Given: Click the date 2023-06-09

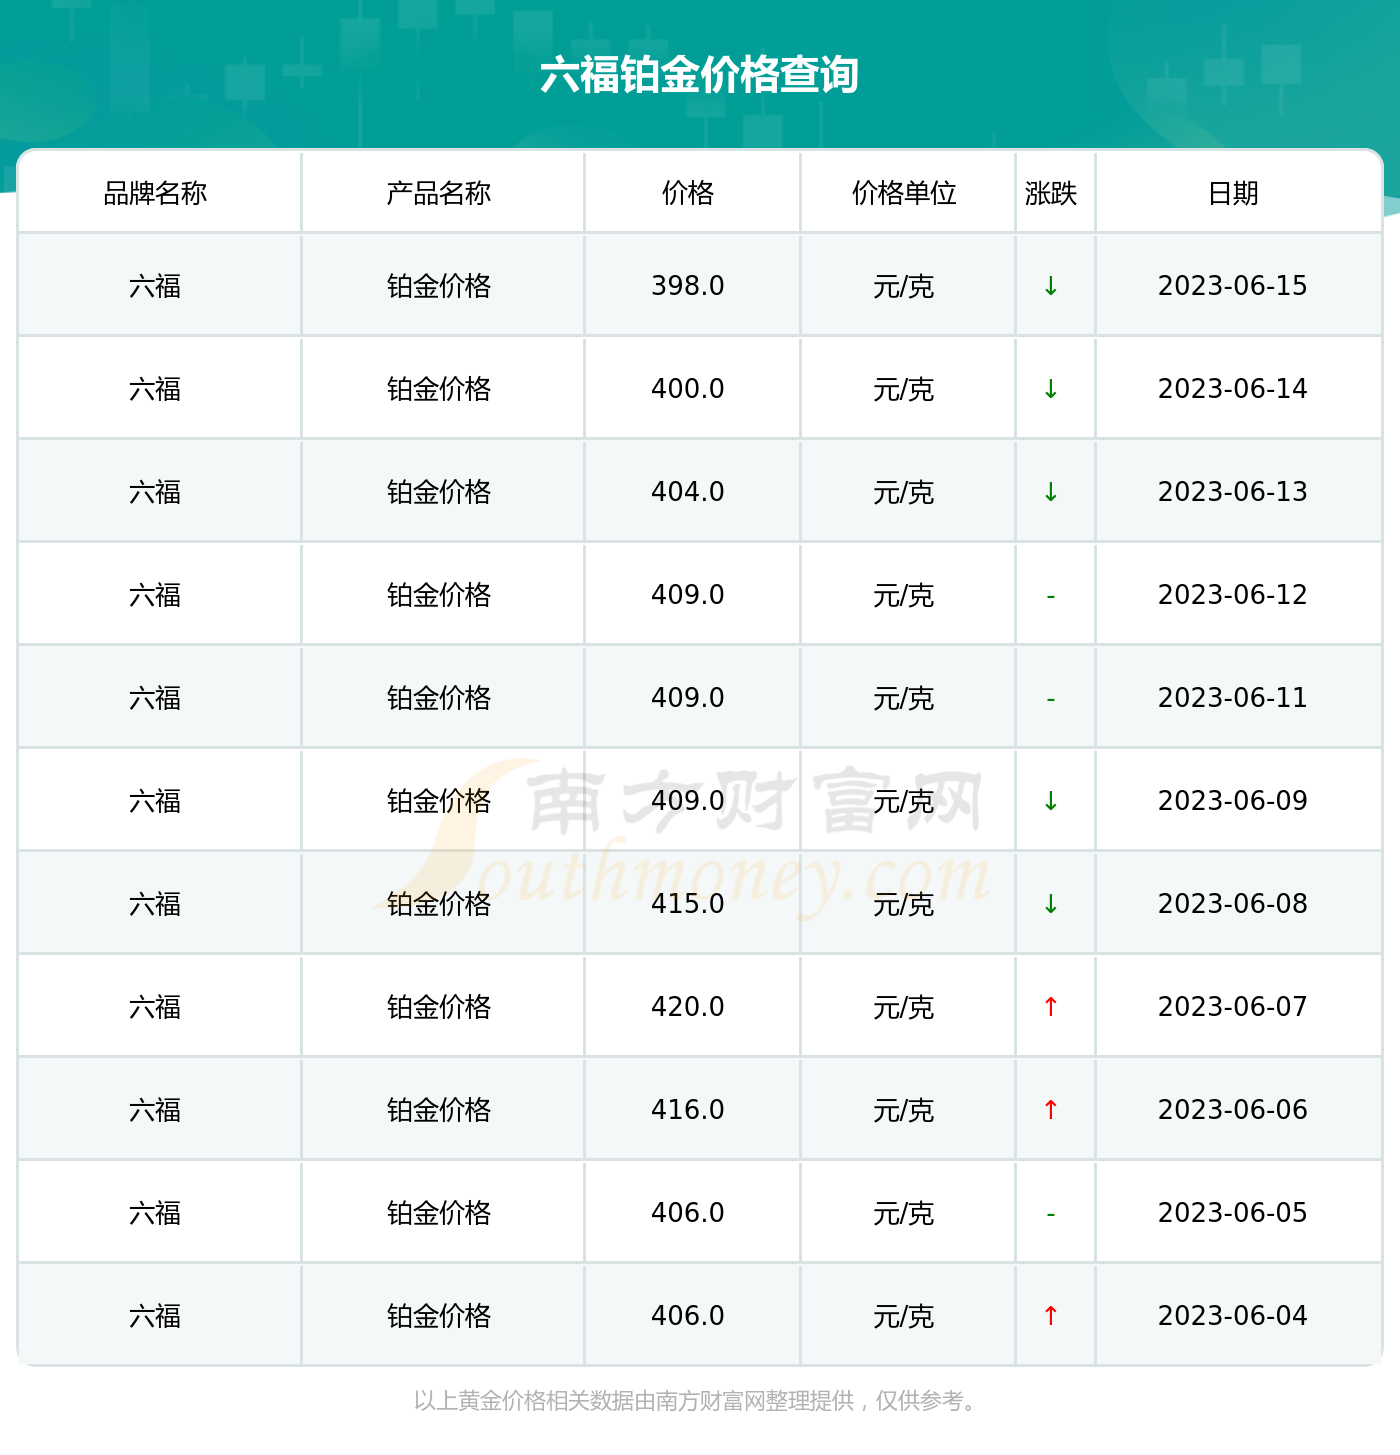Looking at the screenshot, I should [x=1233, y=801].
